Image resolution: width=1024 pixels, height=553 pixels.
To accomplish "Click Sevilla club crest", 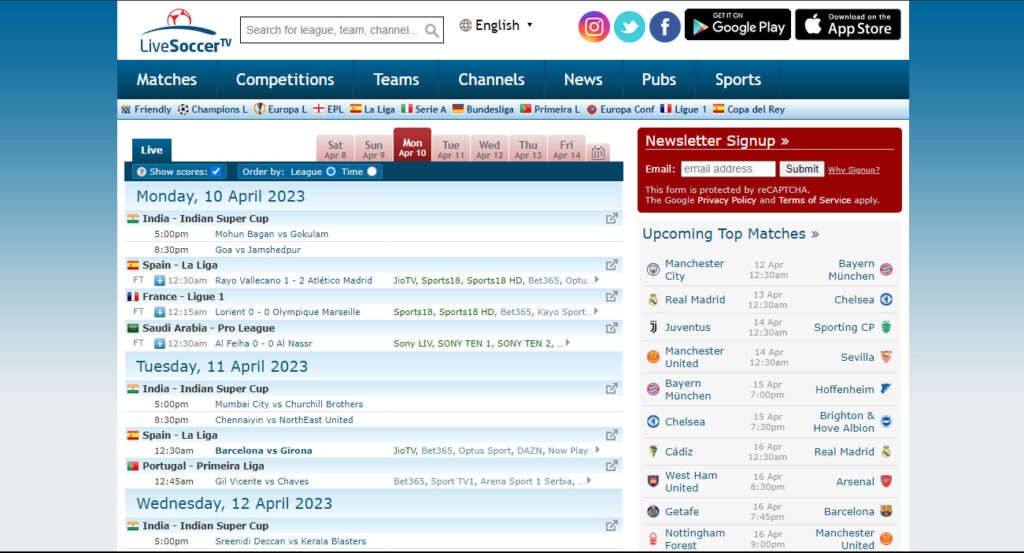I will coord(886,357).
